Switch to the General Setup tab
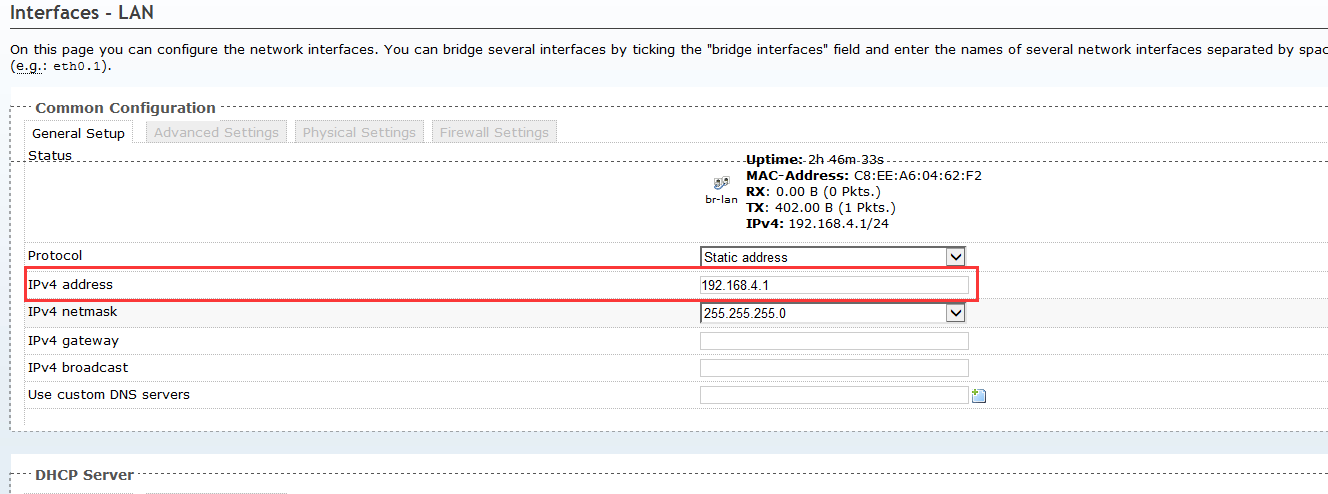The height and width of the screenshot is (494, 1328). click(x=78, y=133)
